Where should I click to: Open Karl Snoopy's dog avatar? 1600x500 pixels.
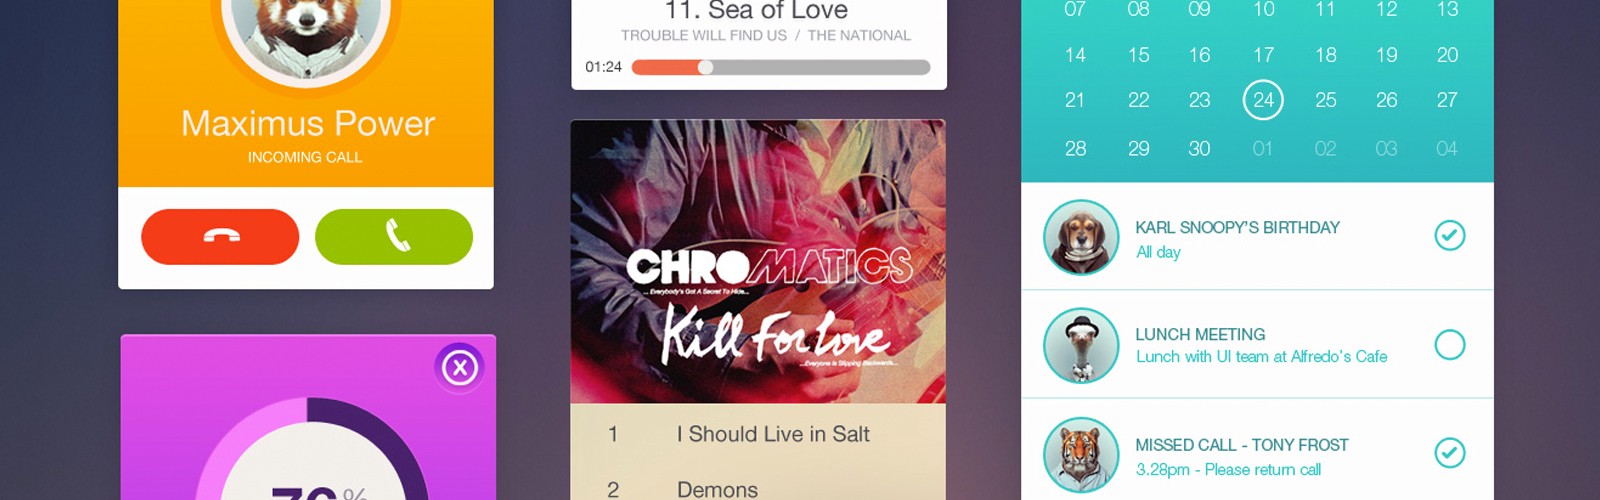[1081, 237]
